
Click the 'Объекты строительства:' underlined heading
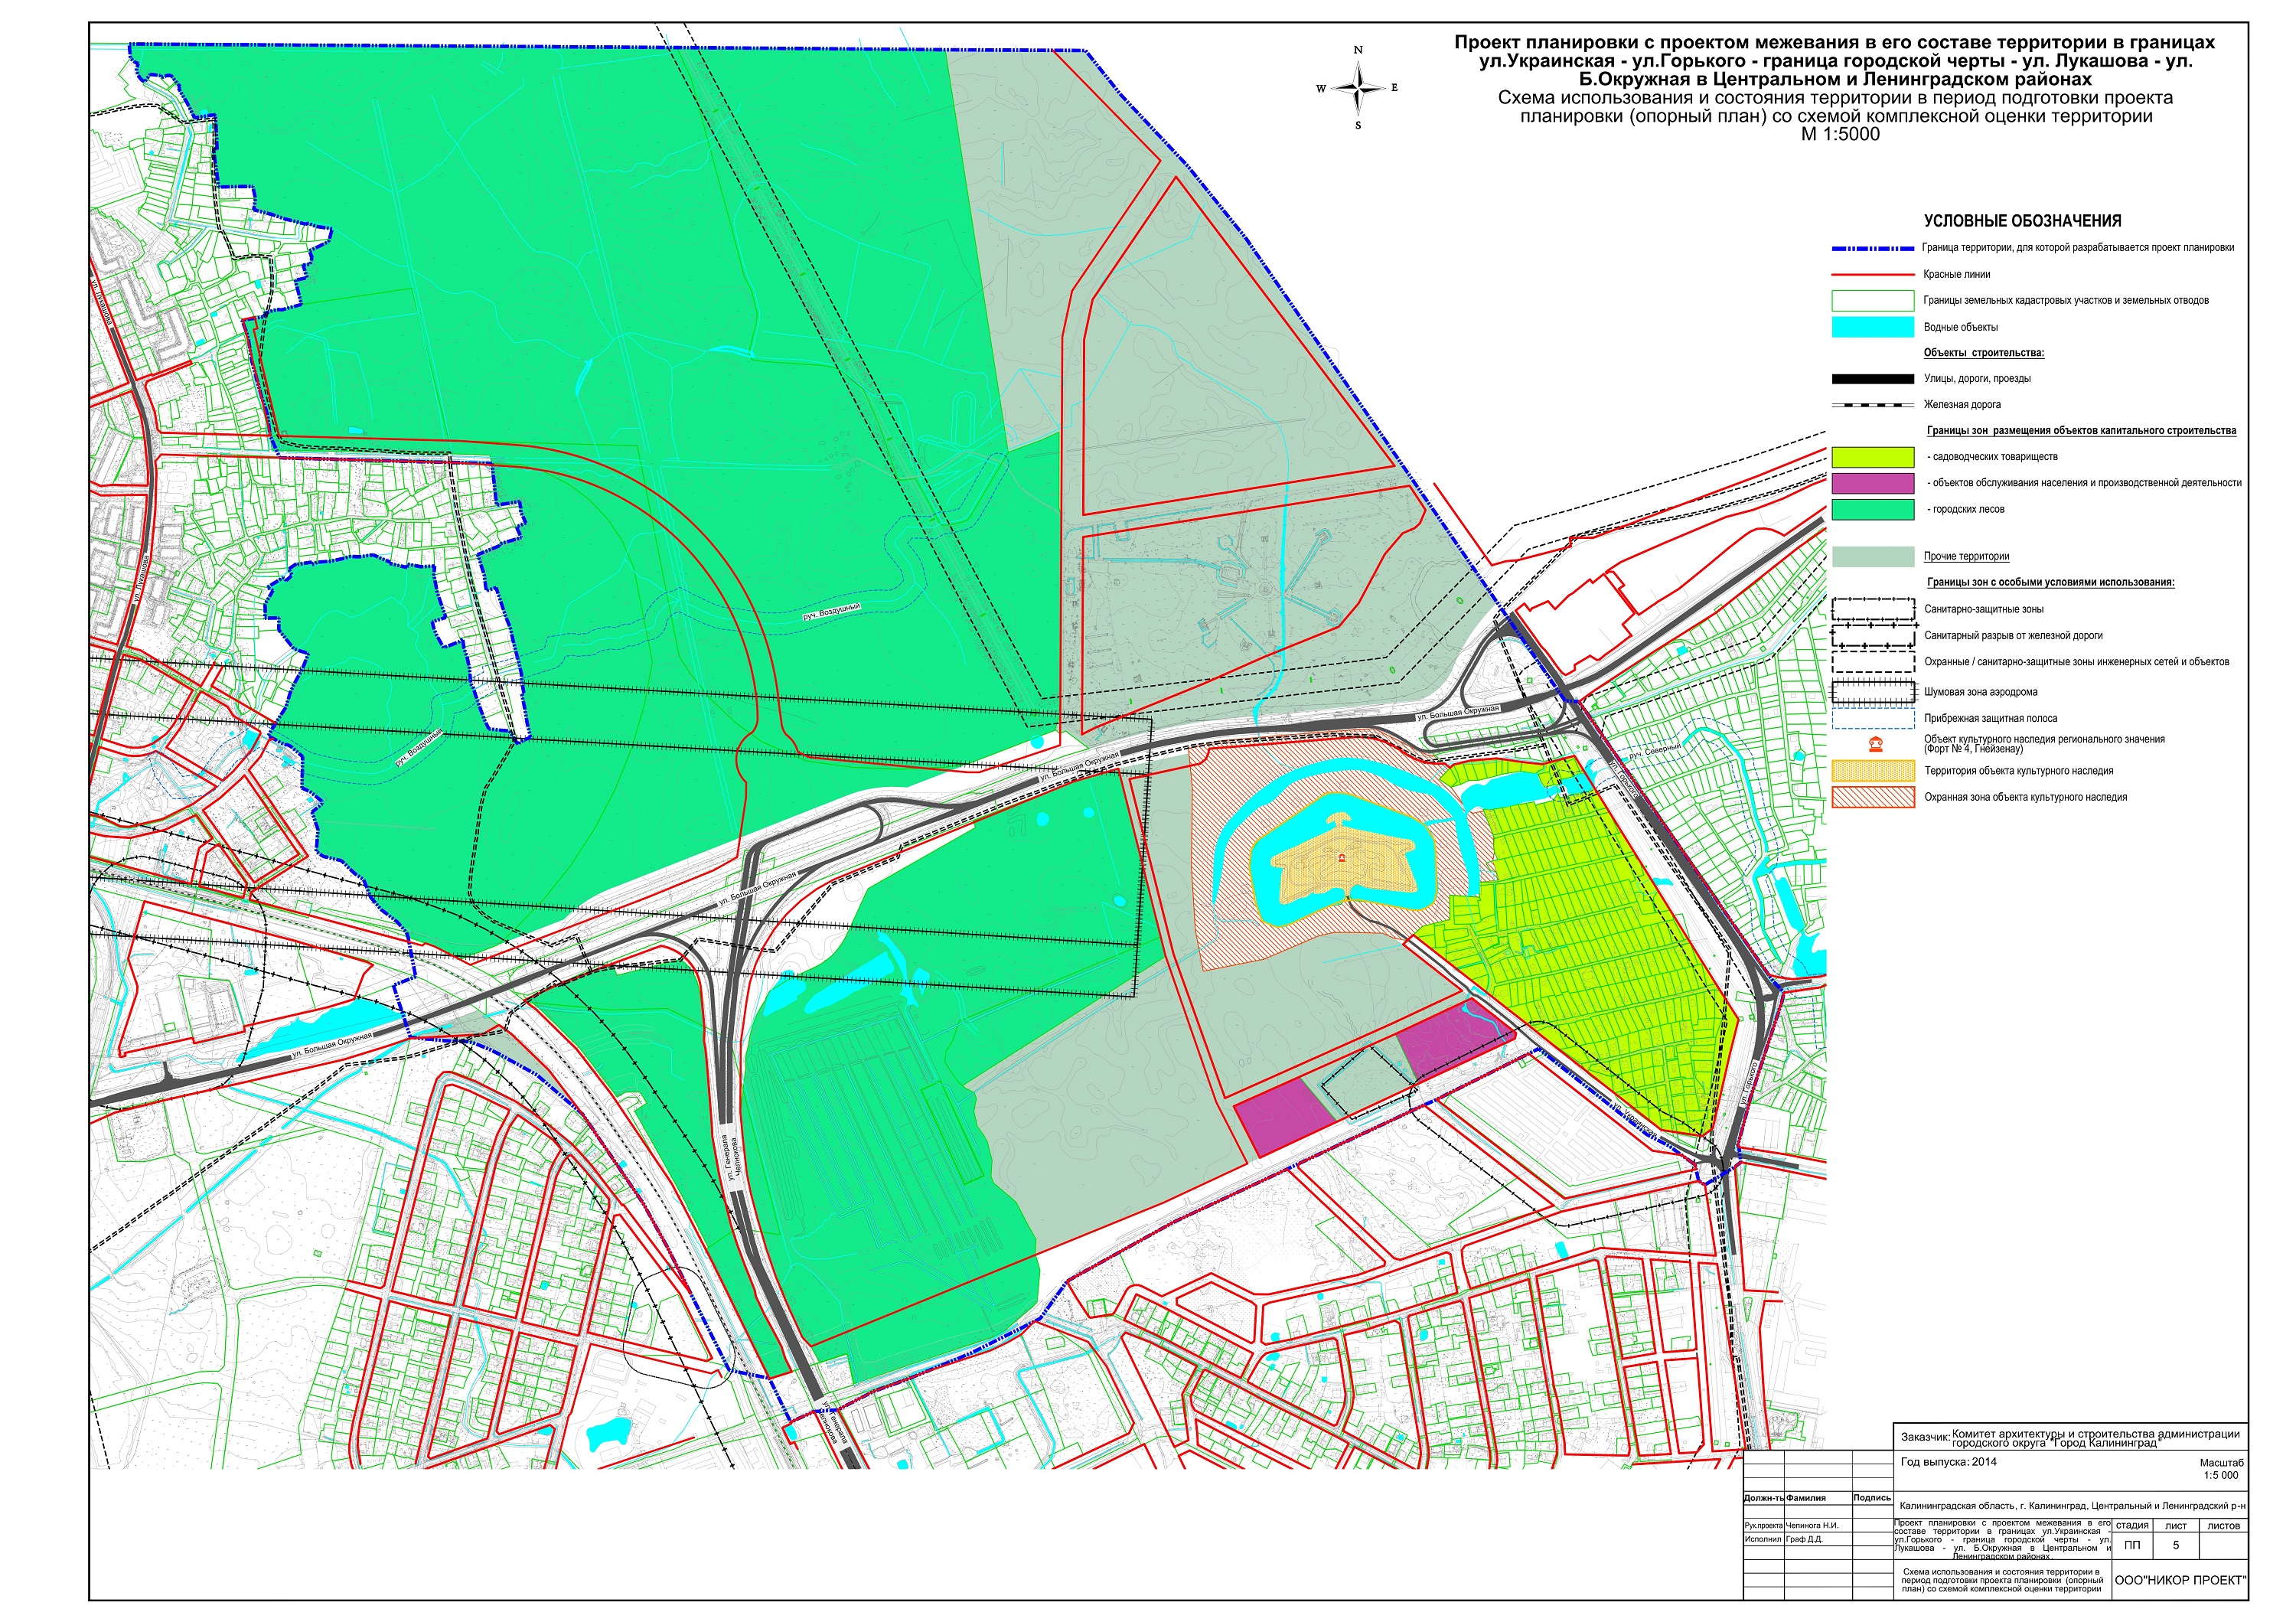point(1983,353)
